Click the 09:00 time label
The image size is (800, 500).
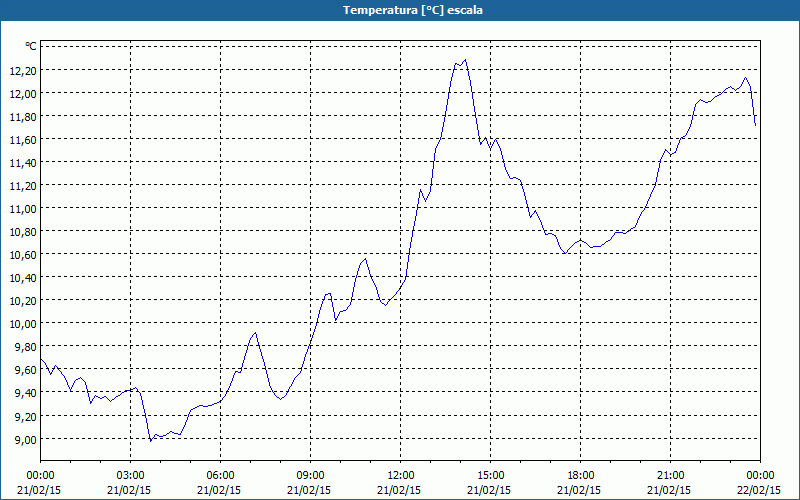click(310, 476)
